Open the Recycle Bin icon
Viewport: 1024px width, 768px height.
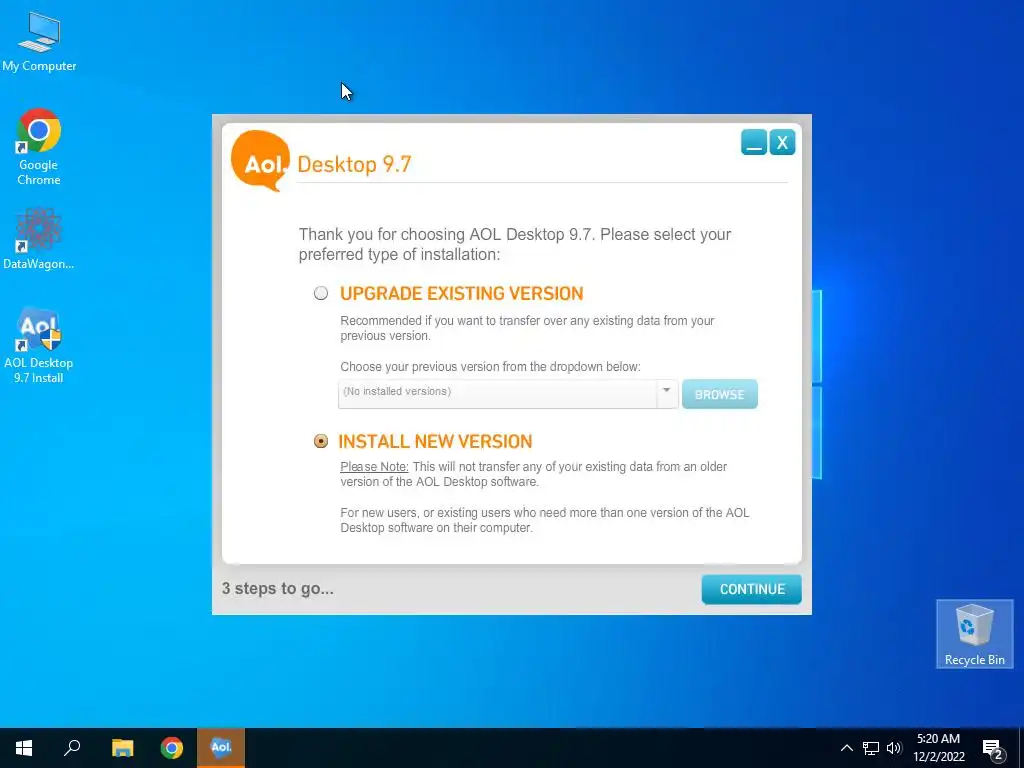[x=974, y=634]
